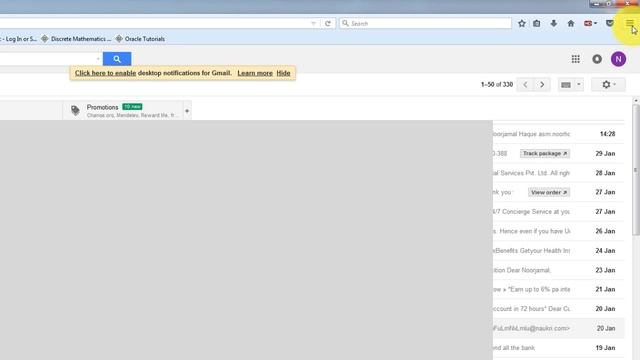Open the Oracle Tutorials bookmark
This screenshot has height=360, width=640.
[x=140, y=39]
